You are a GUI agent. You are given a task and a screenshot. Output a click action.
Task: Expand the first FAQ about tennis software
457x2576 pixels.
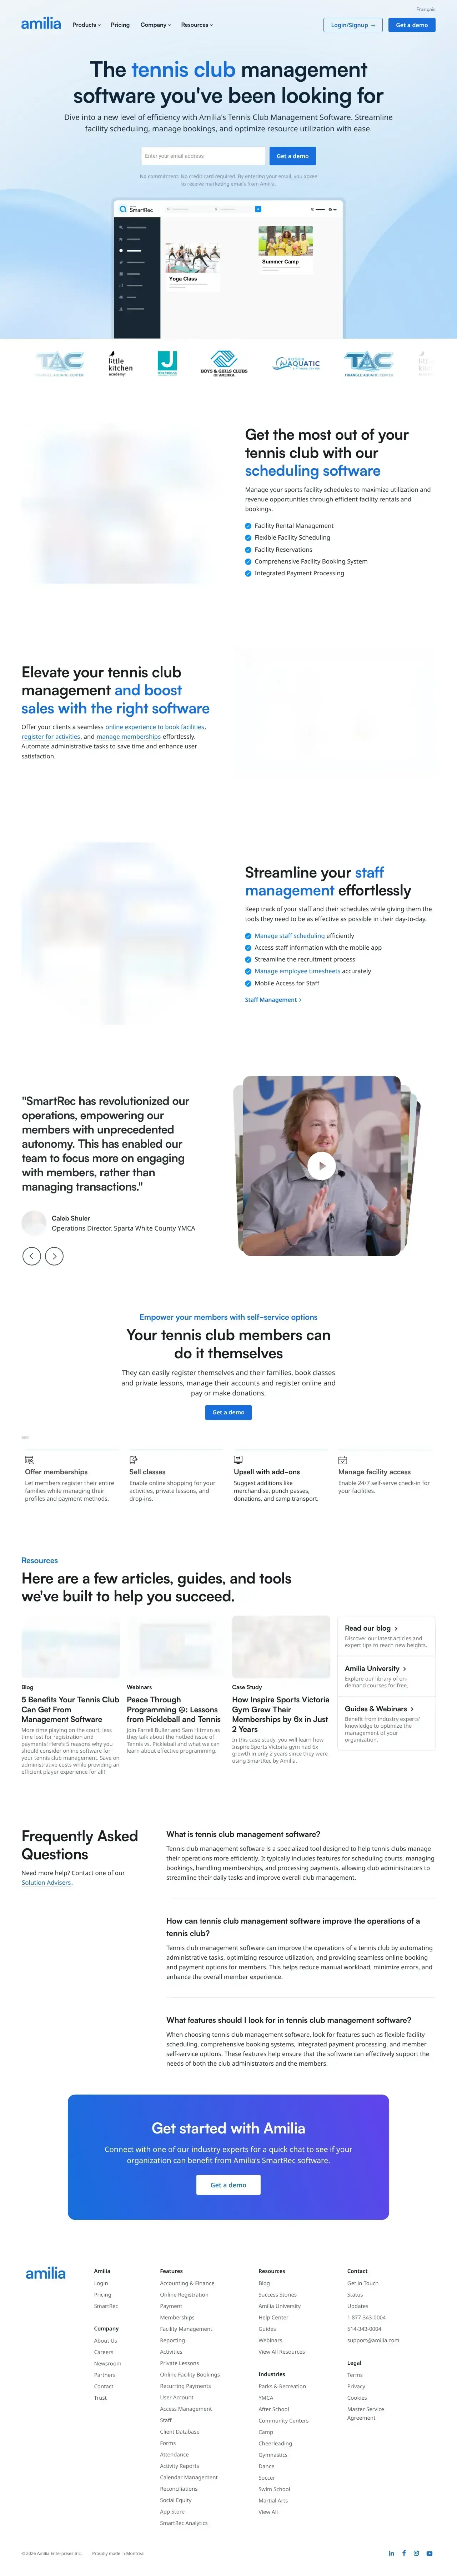coord(243,1834)
